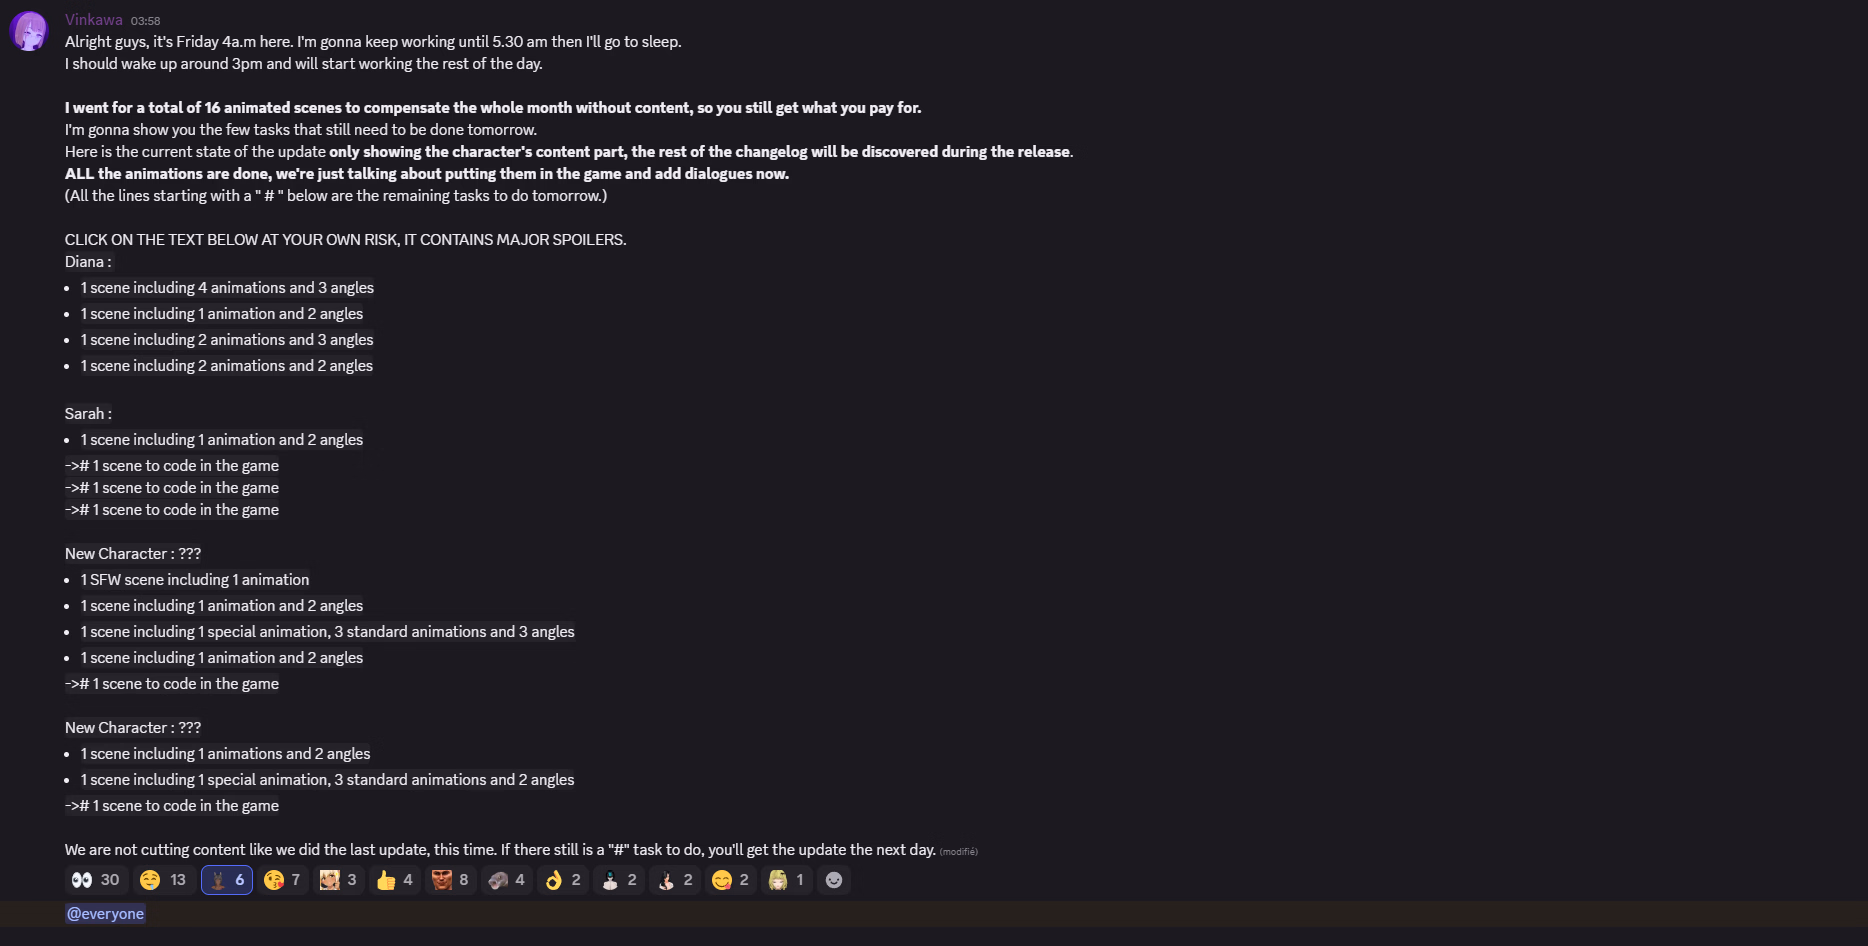
Task: Click Vinkawa's profile avatar
Action: (29, 32)
